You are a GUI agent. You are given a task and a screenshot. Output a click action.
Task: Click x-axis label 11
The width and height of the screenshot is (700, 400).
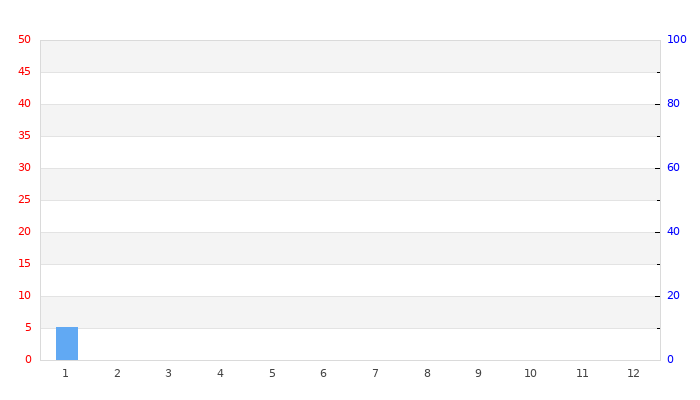[x=582, y=374]
